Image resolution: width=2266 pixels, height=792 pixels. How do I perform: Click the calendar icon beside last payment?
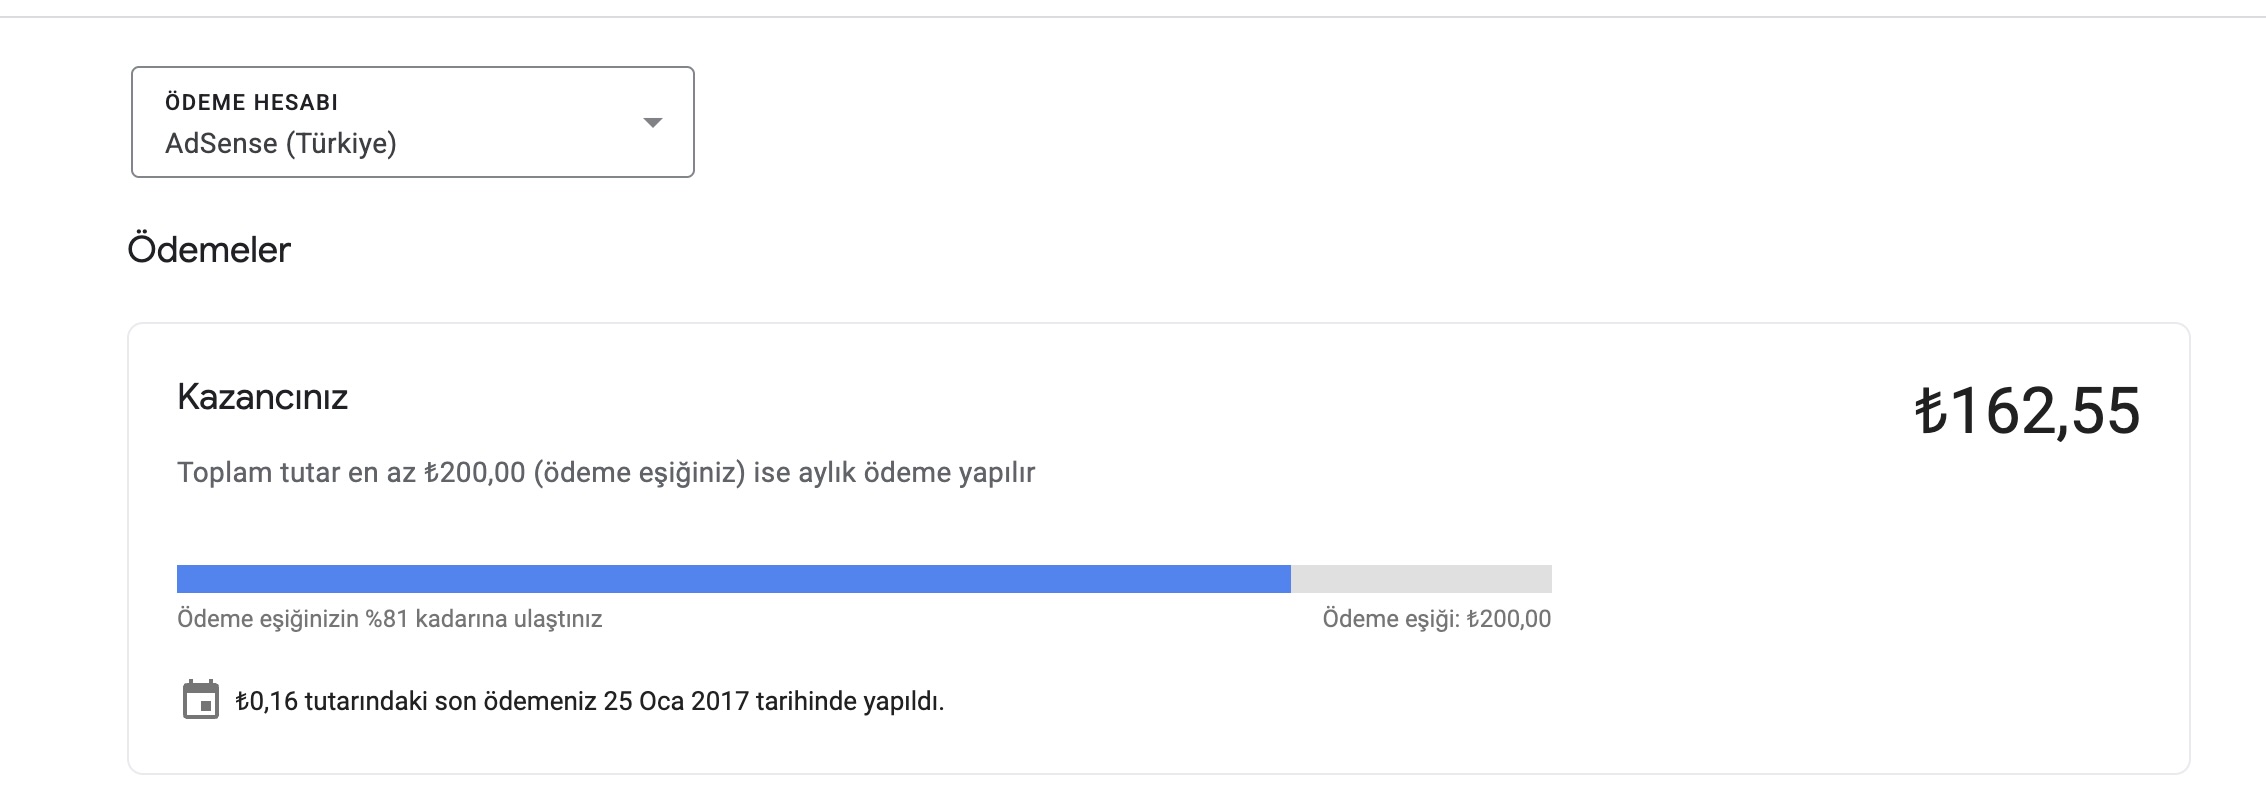pyautogui.click(x=201, y=700)
